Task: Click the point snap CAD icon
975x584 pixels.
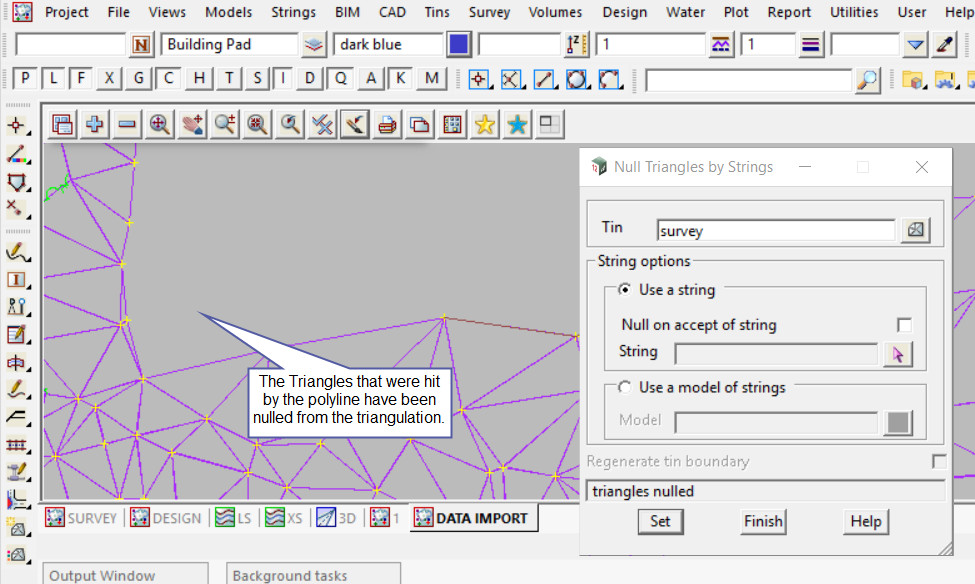Action: click(x=478, y=80)
